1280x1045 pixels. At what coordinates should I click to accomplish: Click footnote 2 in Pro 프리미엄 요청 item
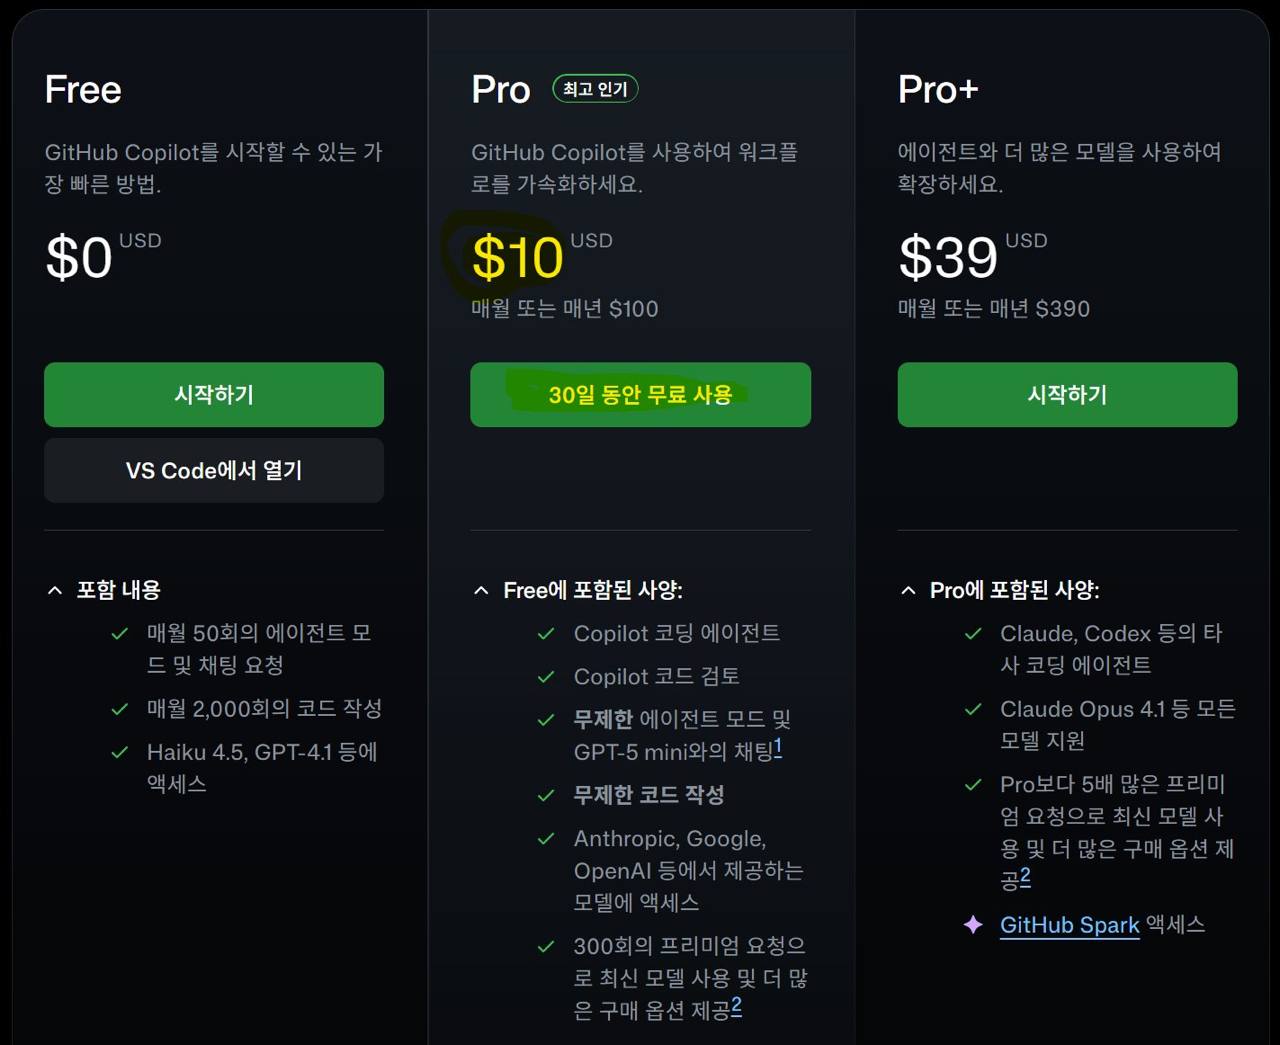[x=736, y=1006]
